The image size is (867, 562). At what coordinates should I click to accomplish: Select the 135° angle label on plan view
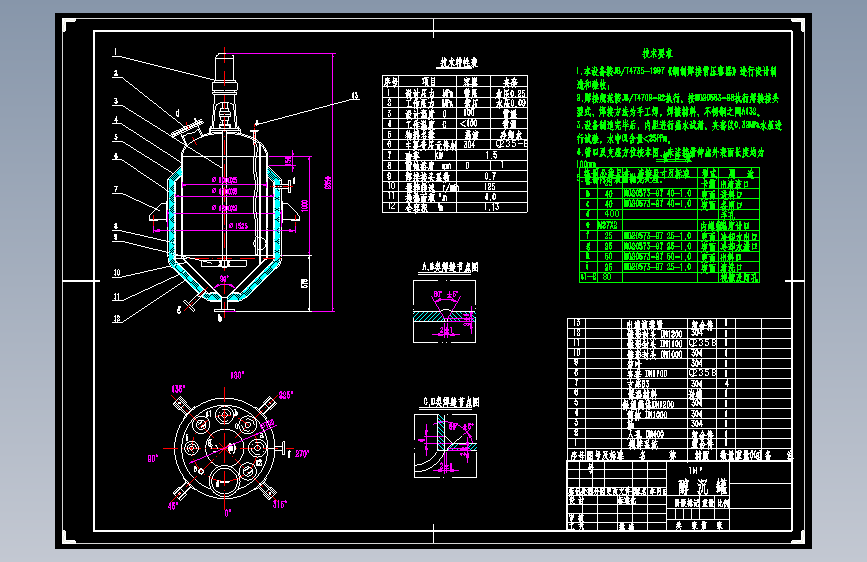click(x=179, y=389)
